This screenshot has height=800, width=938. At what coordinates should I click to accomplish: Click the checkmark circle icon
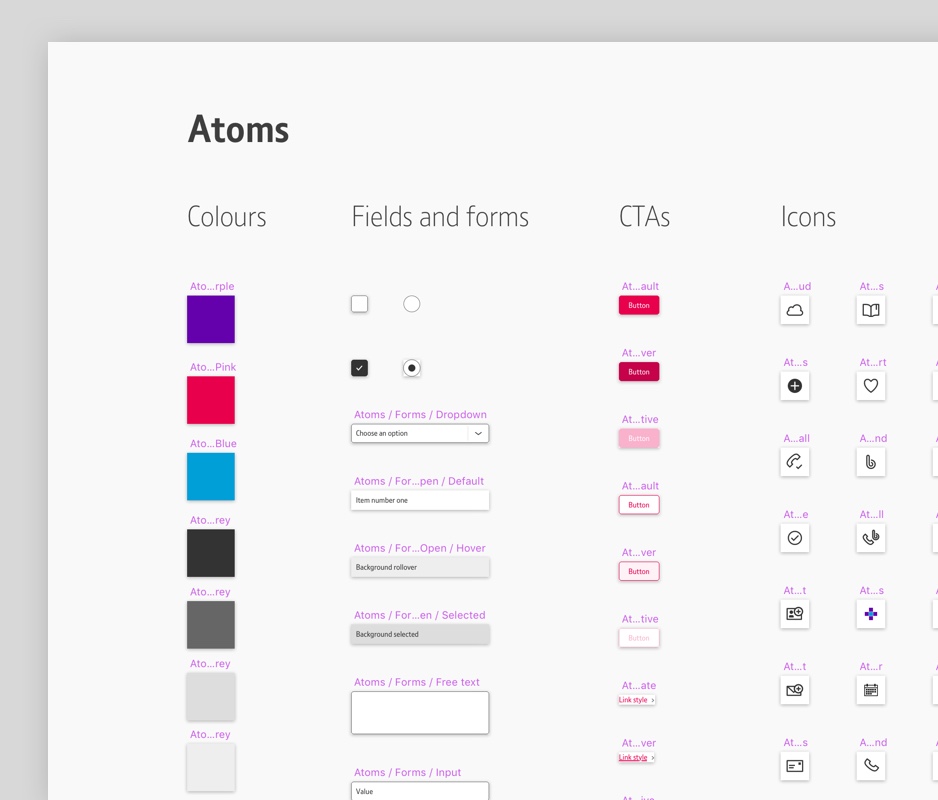795,538
